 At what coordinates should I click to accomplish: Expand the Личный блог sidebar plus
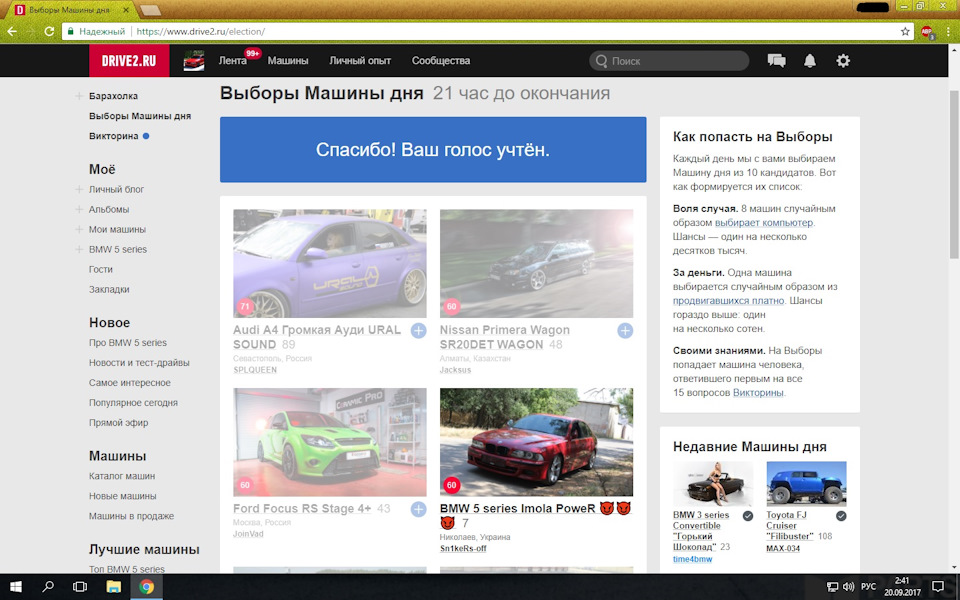pos(79,190)
